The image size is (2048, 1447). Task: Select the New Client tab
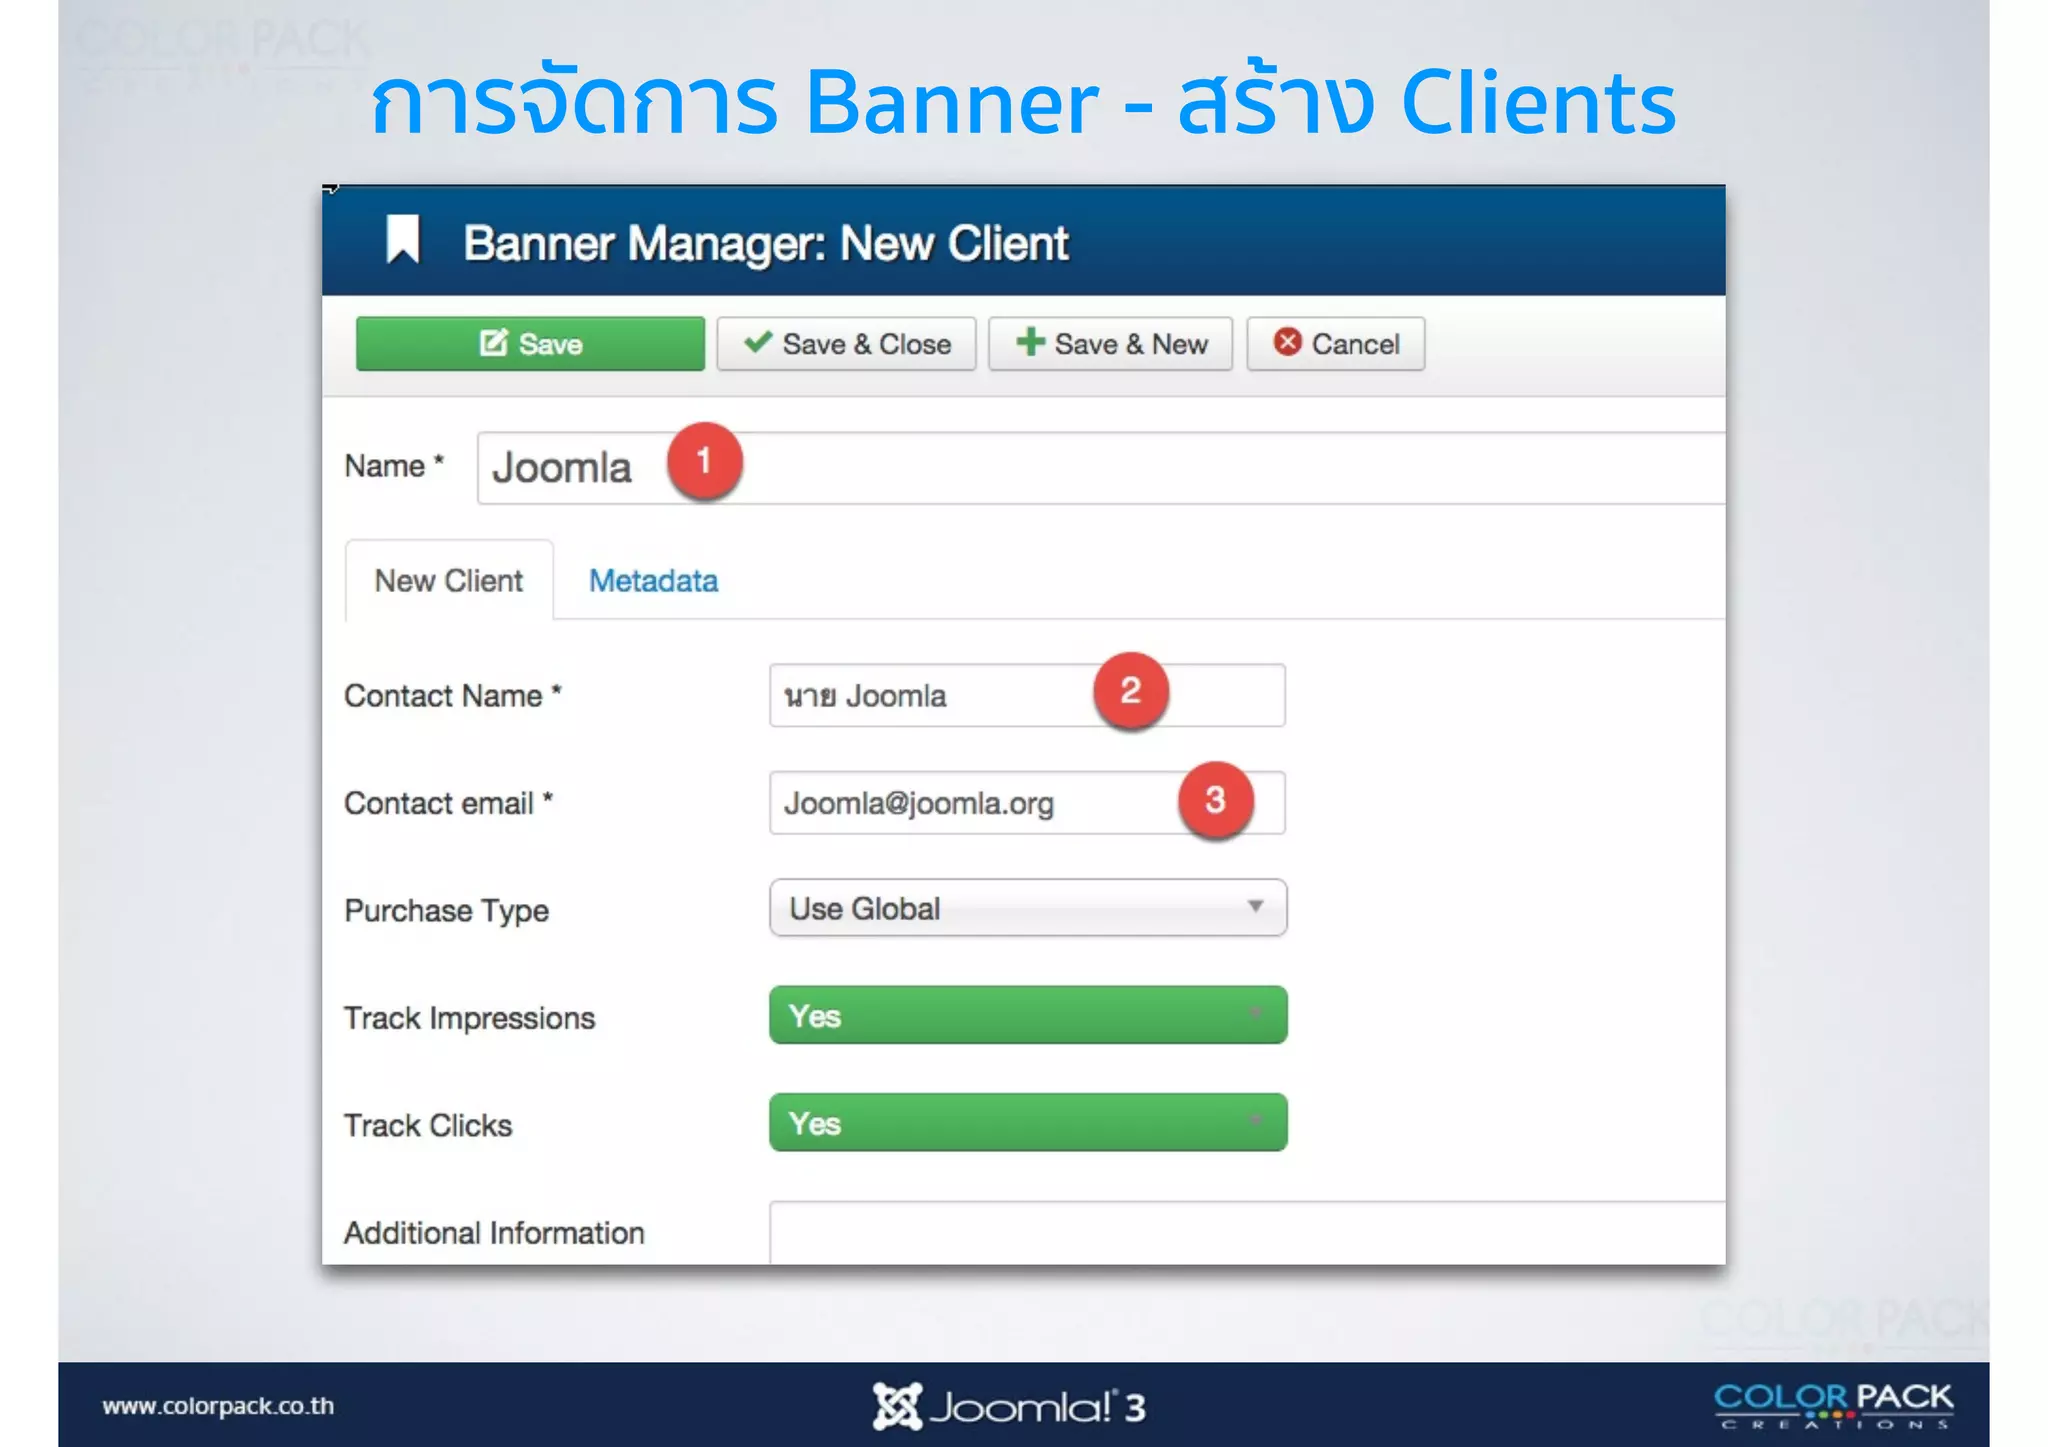coord(449,581)
